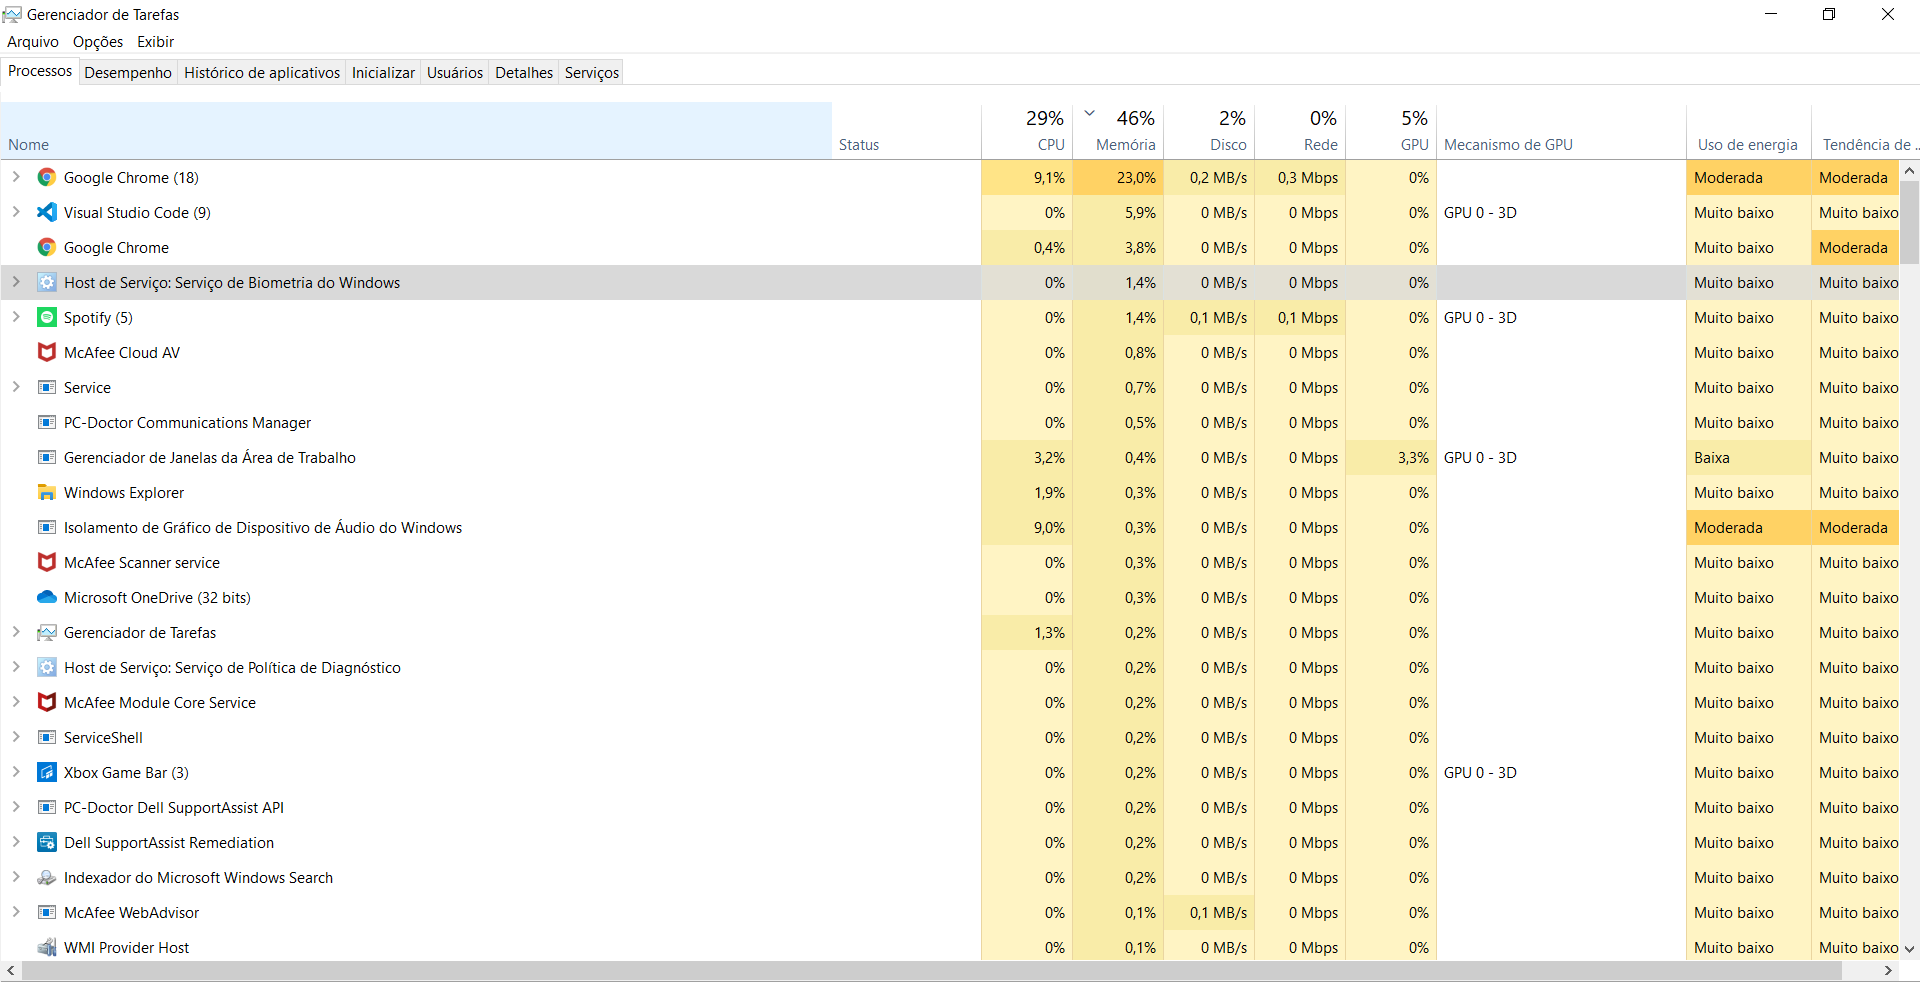
Task: Expand the Xbox Game Bar (3) group
Action: tap(16, 772)
